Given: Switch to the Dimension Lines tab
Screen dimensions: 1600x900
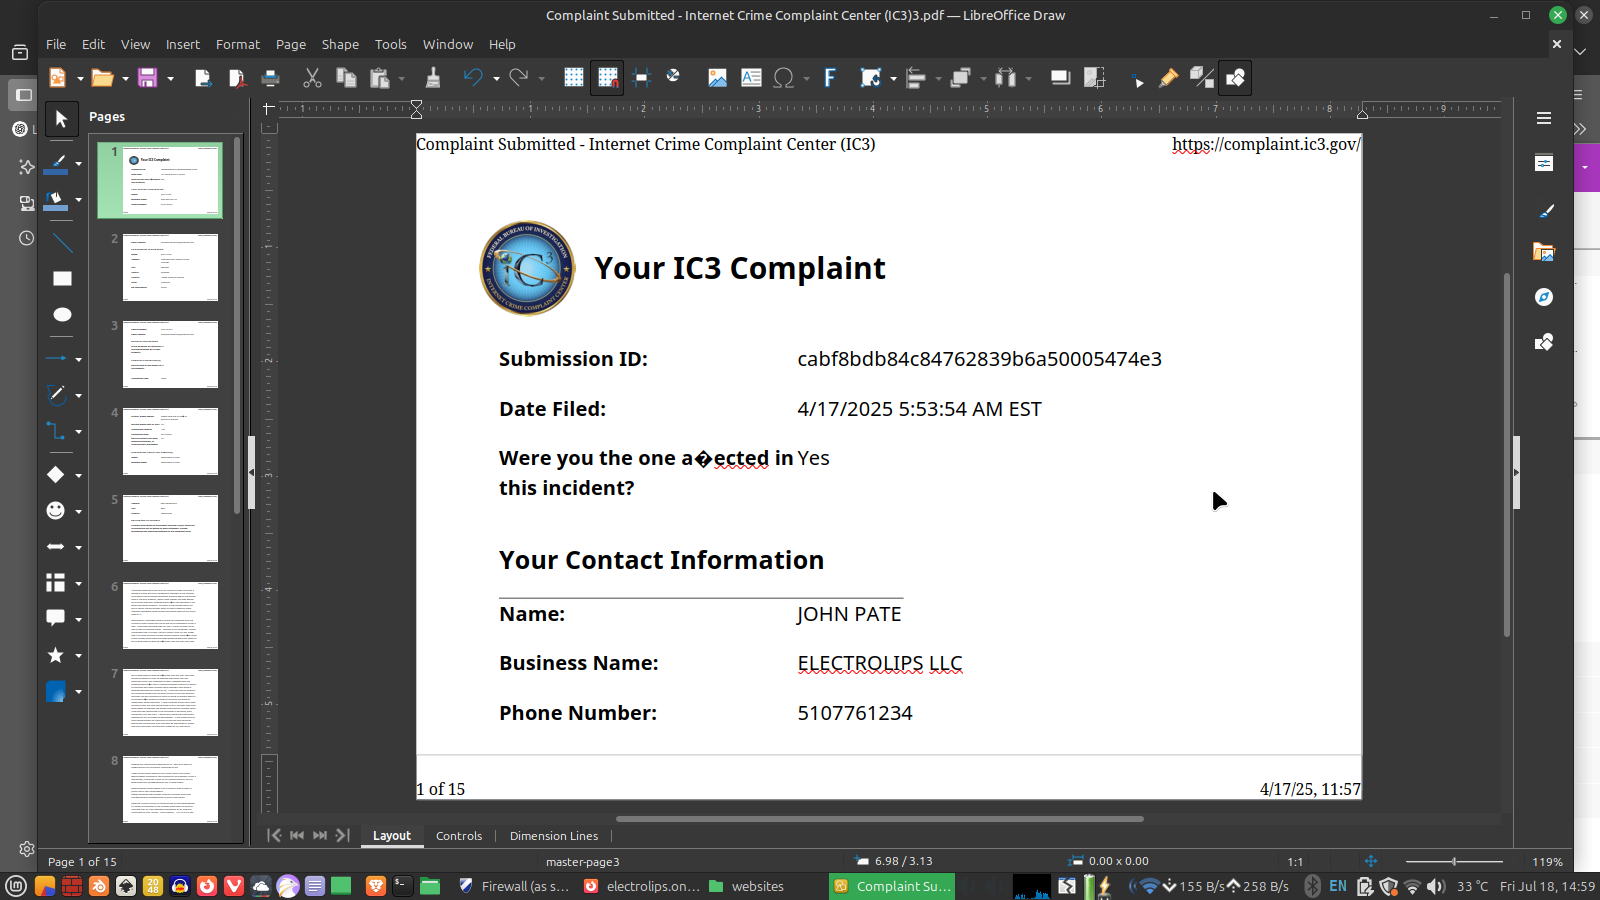Looking at the screenshot, I should click(553, 836).
